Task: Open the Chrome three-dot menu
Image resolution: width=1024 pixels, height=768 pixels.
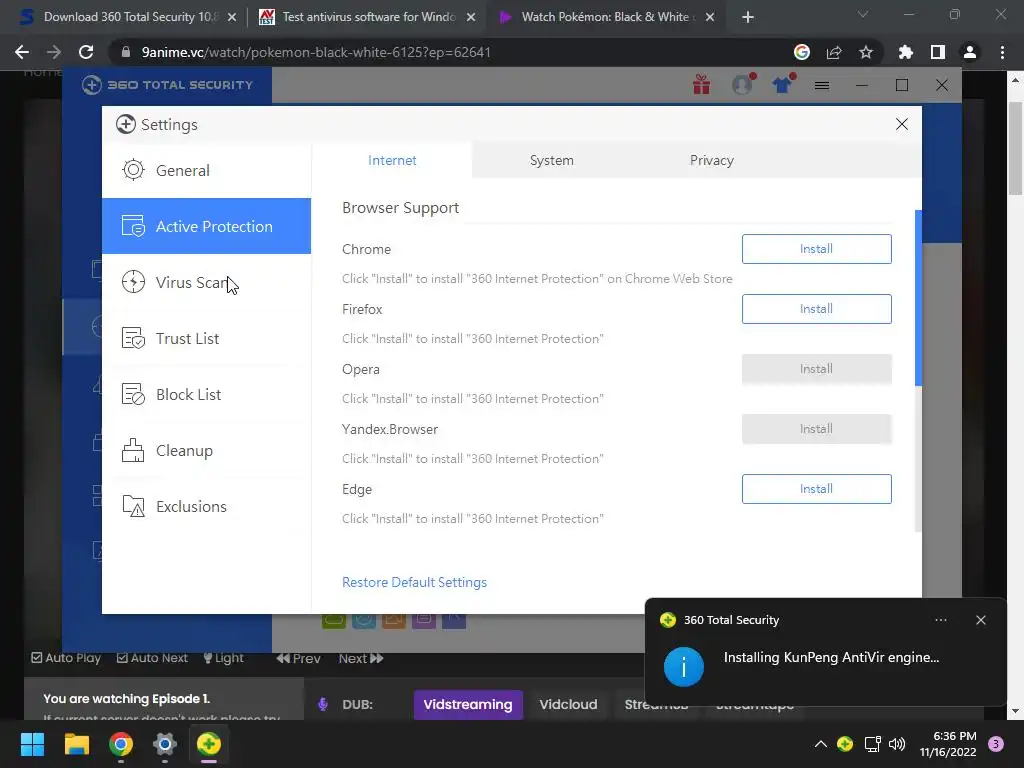Action: click(1002, 52)
